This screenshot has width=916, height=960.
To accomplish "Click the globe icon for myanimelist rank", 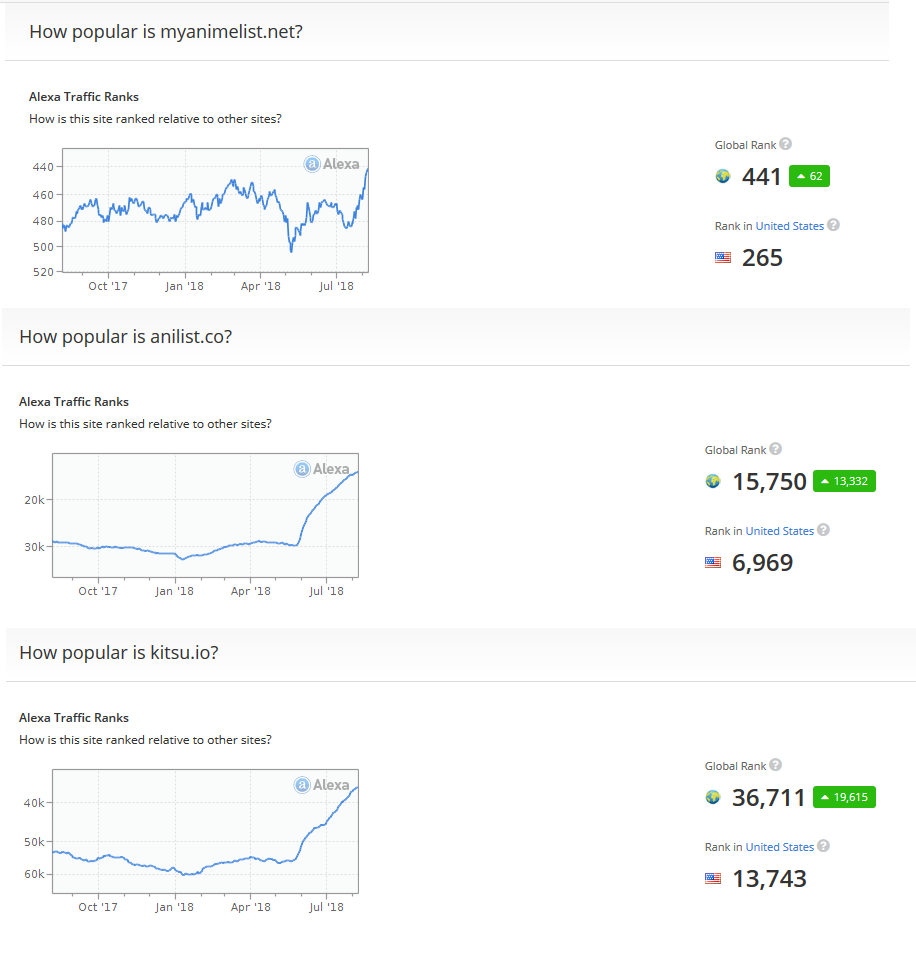I will click(723, 177).
